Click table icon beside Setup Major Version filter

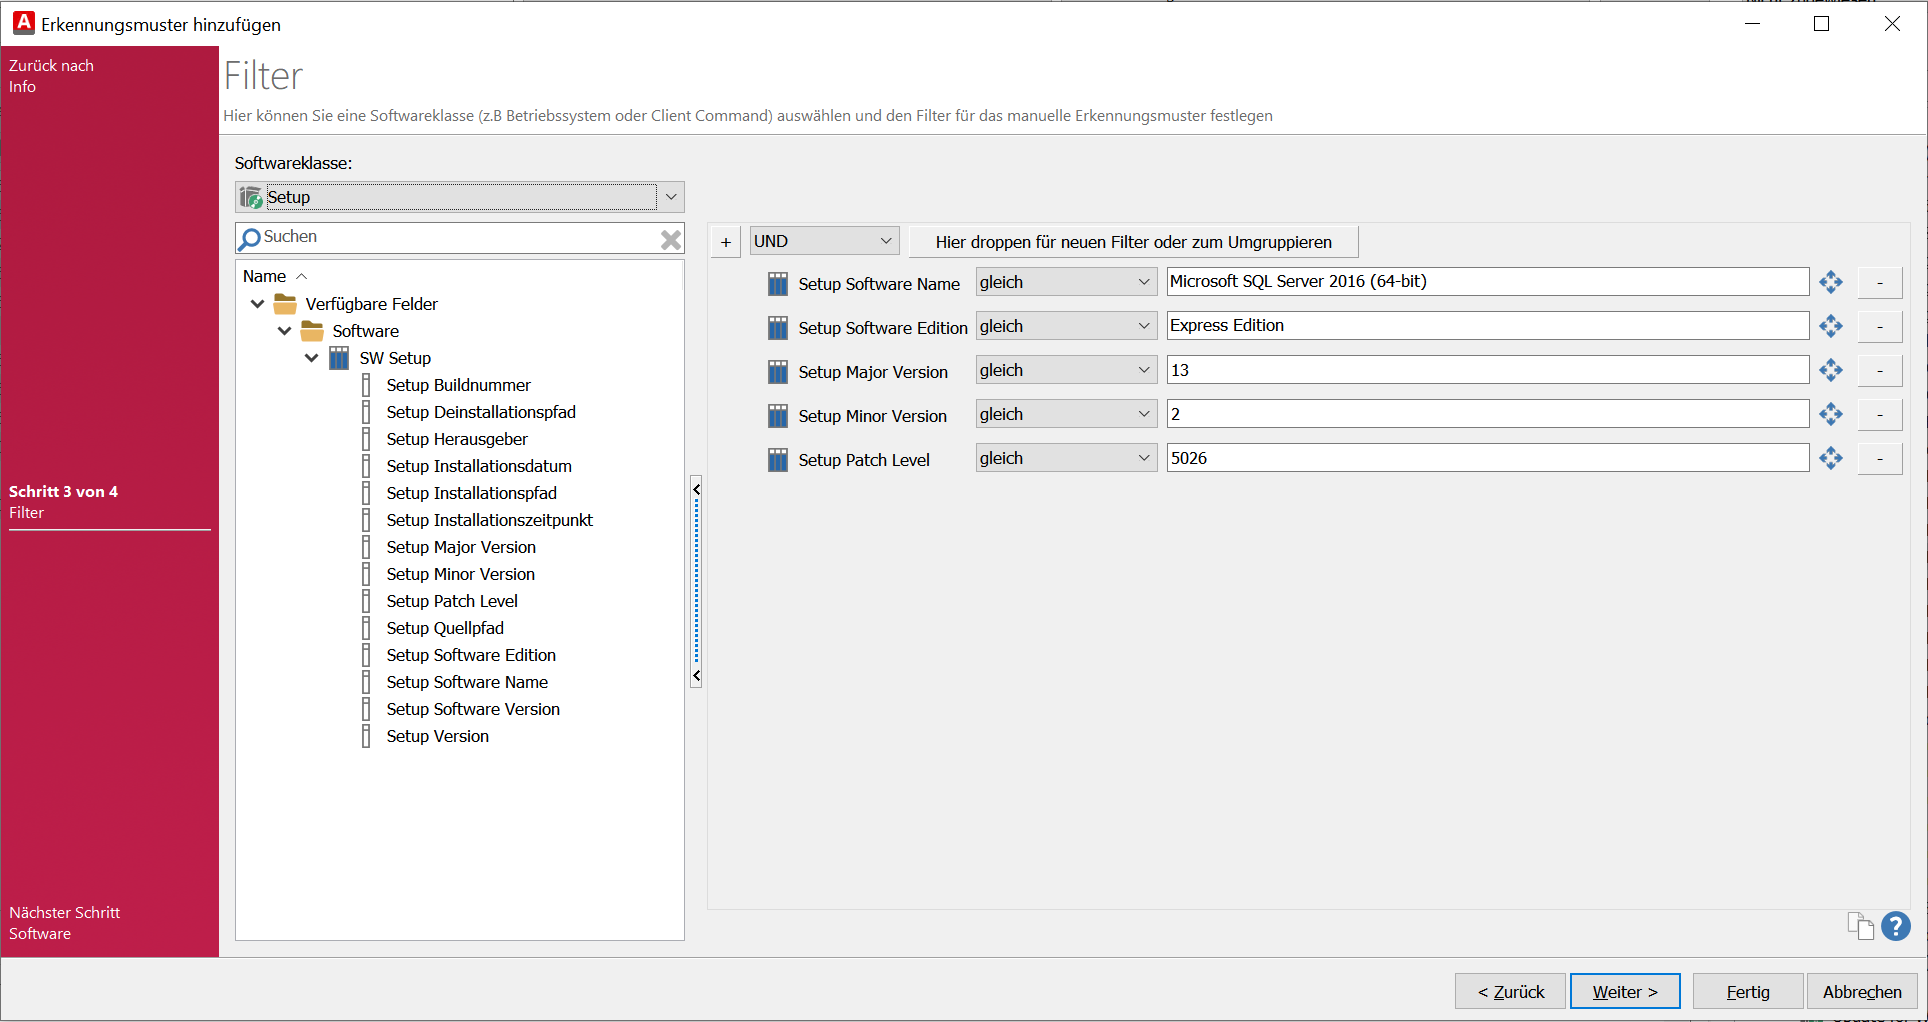click(x=778, y=372)
